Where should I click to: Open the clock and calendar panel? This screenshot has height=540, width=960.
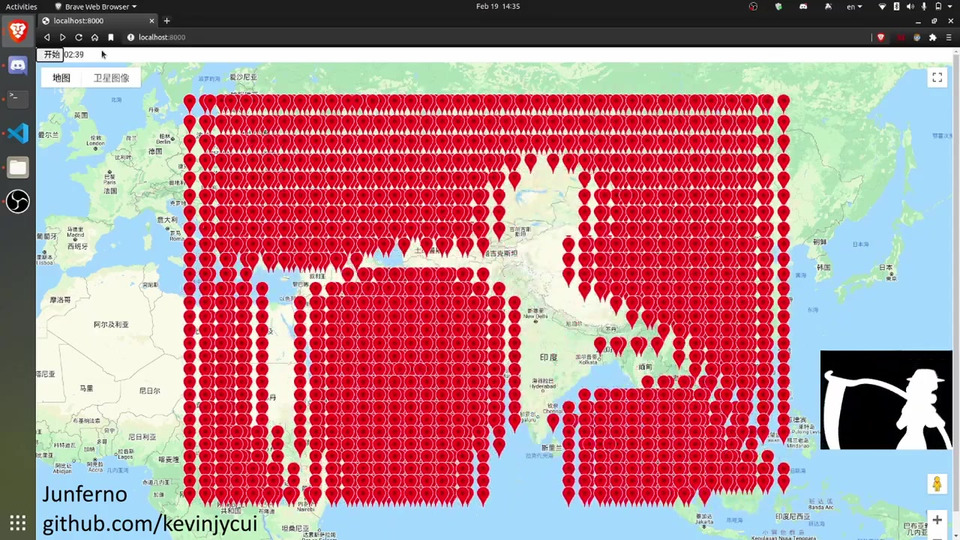498,6
